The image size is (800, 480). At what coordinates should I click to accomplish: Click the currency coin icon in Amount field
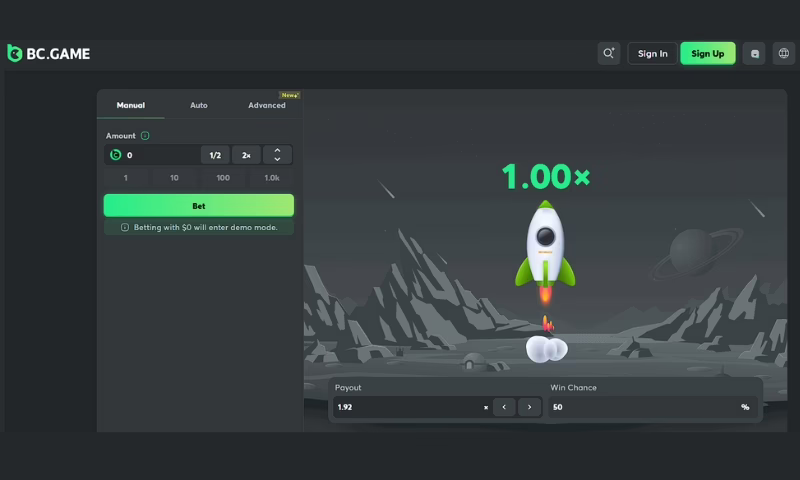(x=116, y=155)
